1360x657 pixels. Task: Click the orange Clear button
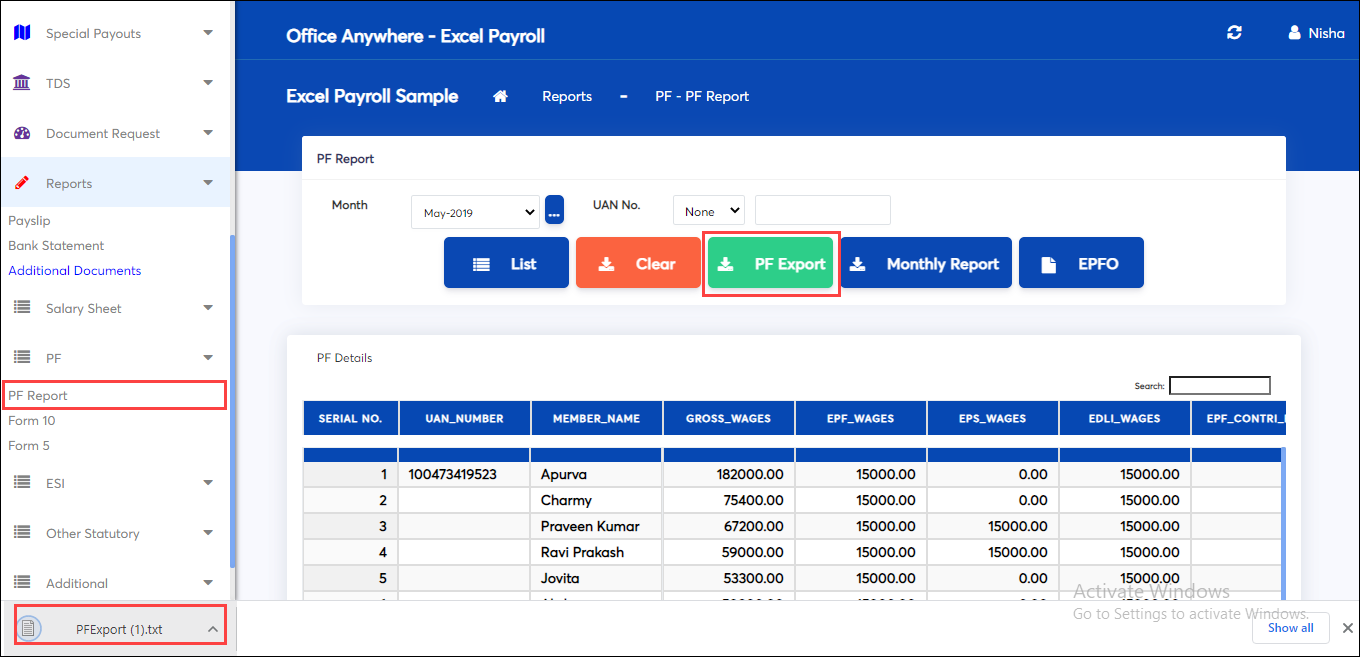pos(638,263)
